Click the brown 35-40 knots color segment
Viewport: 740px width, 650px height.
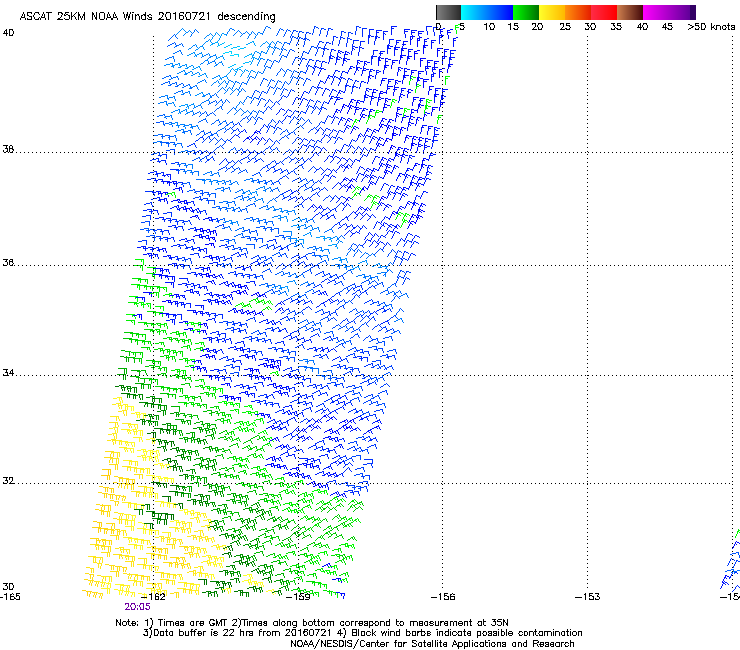(x=630, y=12)
